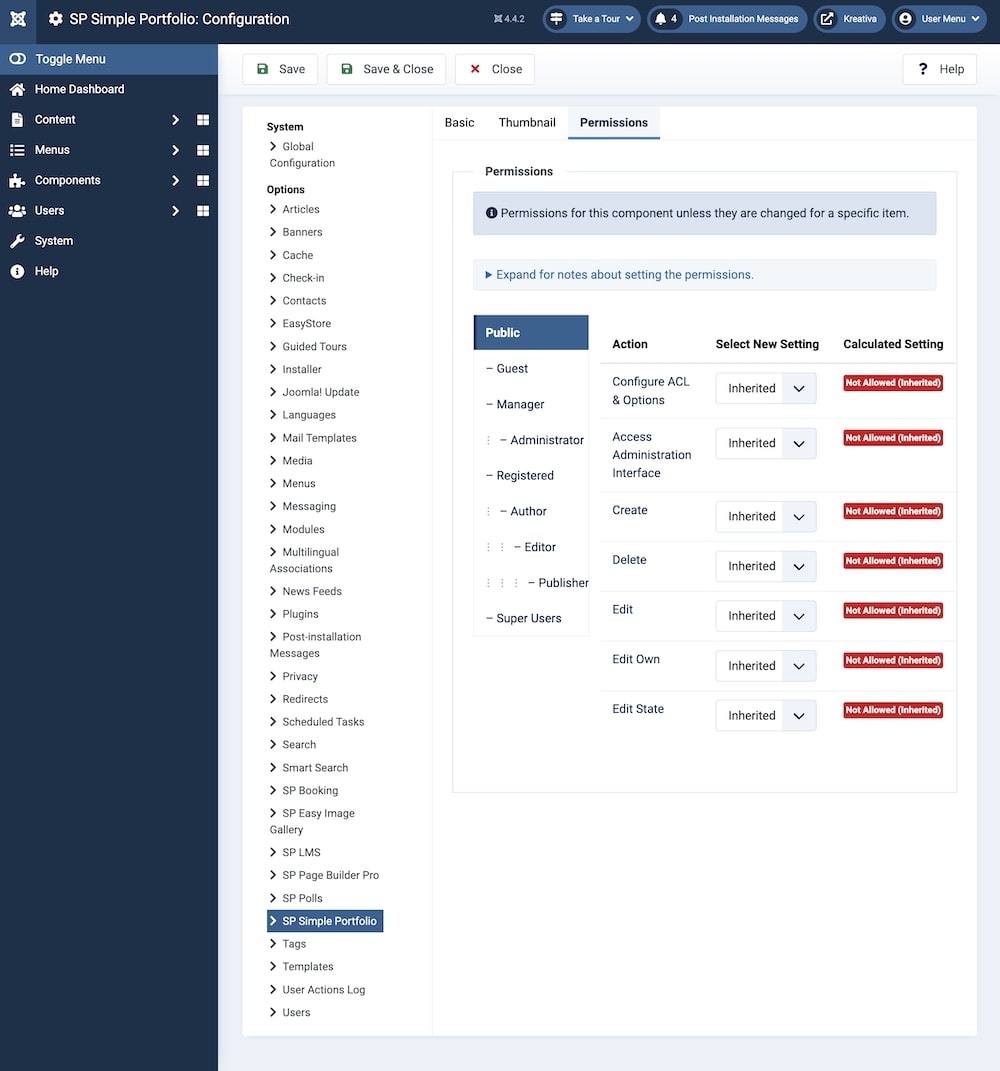This screenshot has width=1000, height=1071.
Task: Expand notes about setting the permissions
Action: 619,275
